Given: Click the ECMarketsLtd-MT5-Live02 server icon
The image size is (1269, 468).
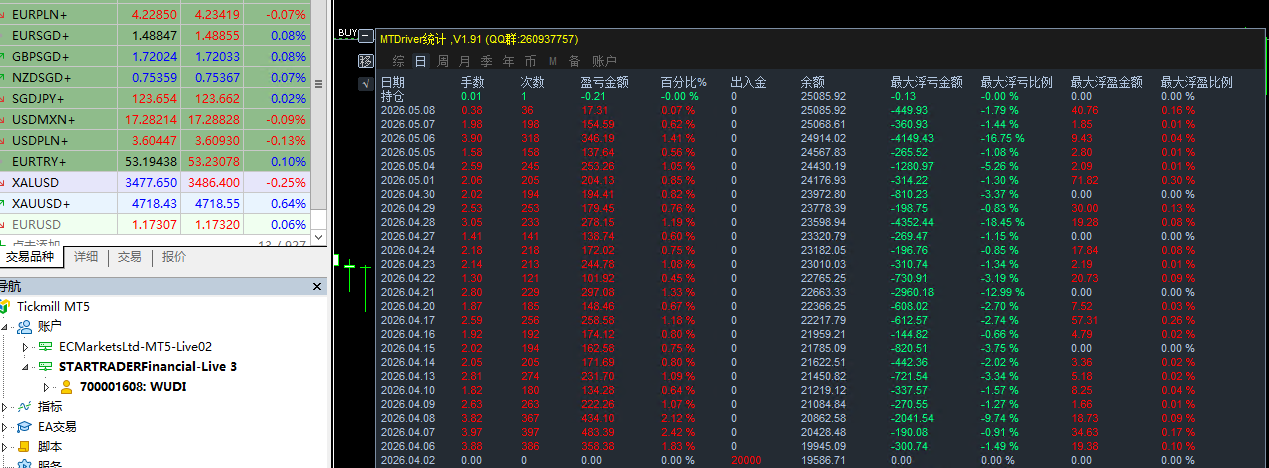Looking at the screenshot, I should click(46, 346).
